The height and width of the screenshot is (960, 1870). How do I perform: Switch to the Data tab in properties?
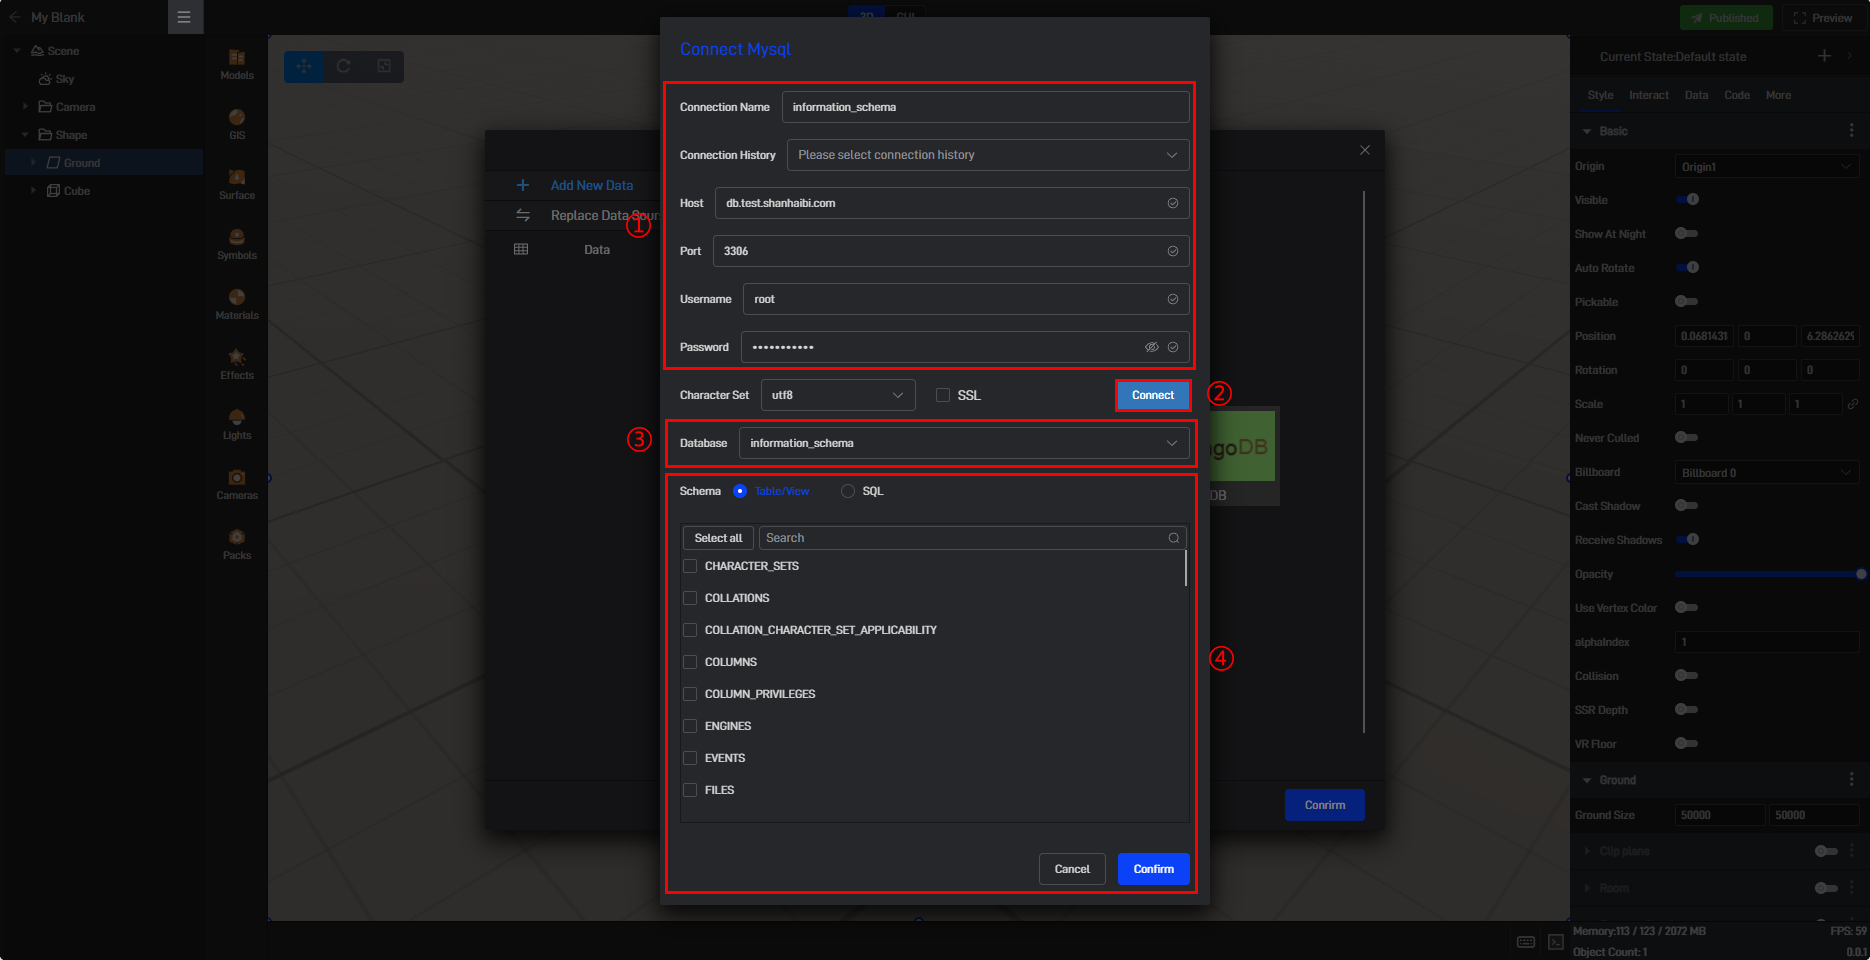(1696, 95)
